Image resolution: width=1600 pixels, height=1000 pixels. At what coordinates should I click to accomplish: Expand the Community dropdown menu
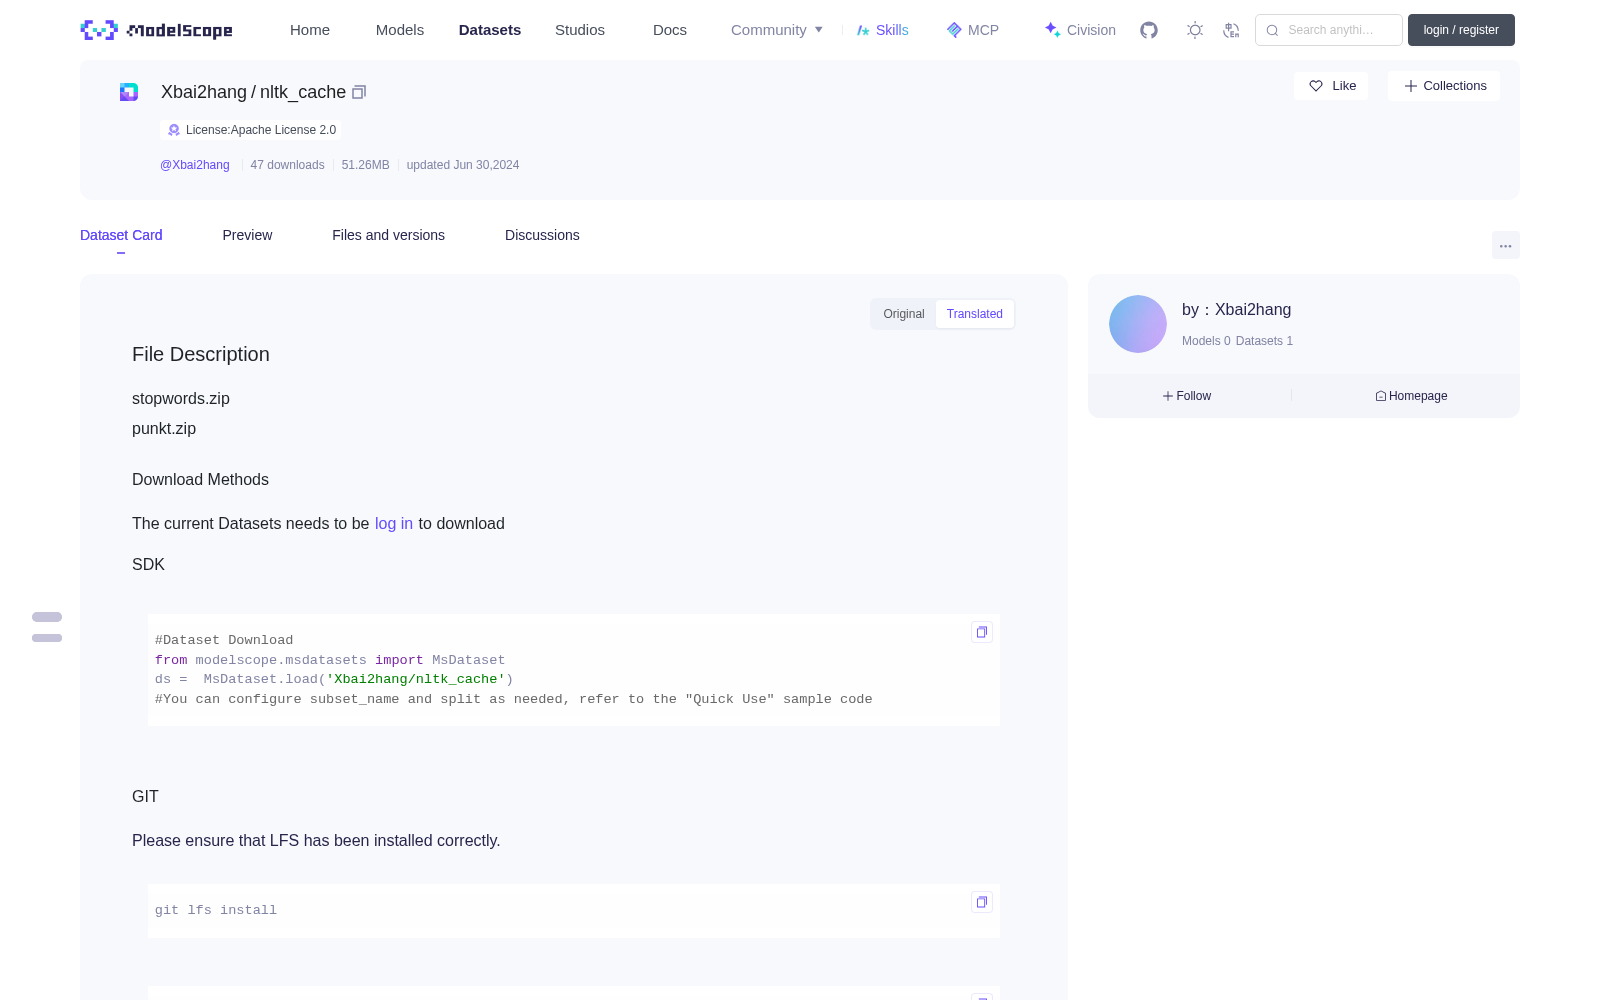(777, 30)
